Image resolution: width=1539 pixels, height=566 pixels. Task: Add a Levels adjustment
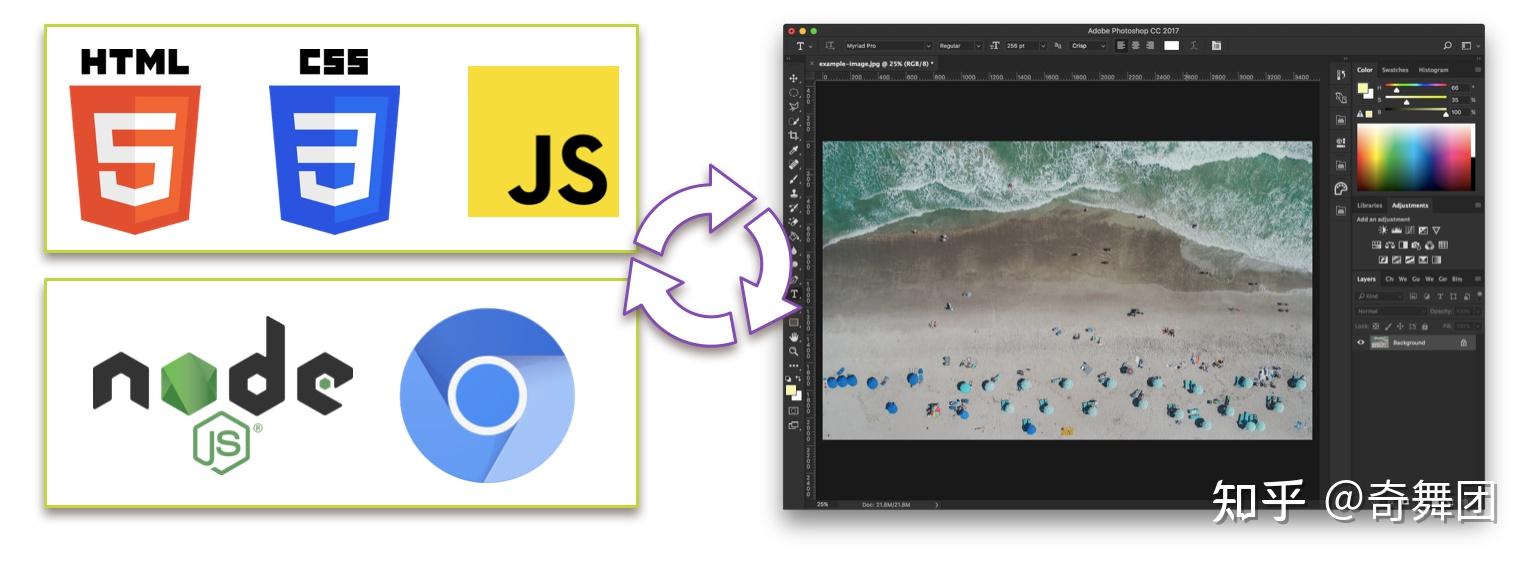coord(1396,231)
